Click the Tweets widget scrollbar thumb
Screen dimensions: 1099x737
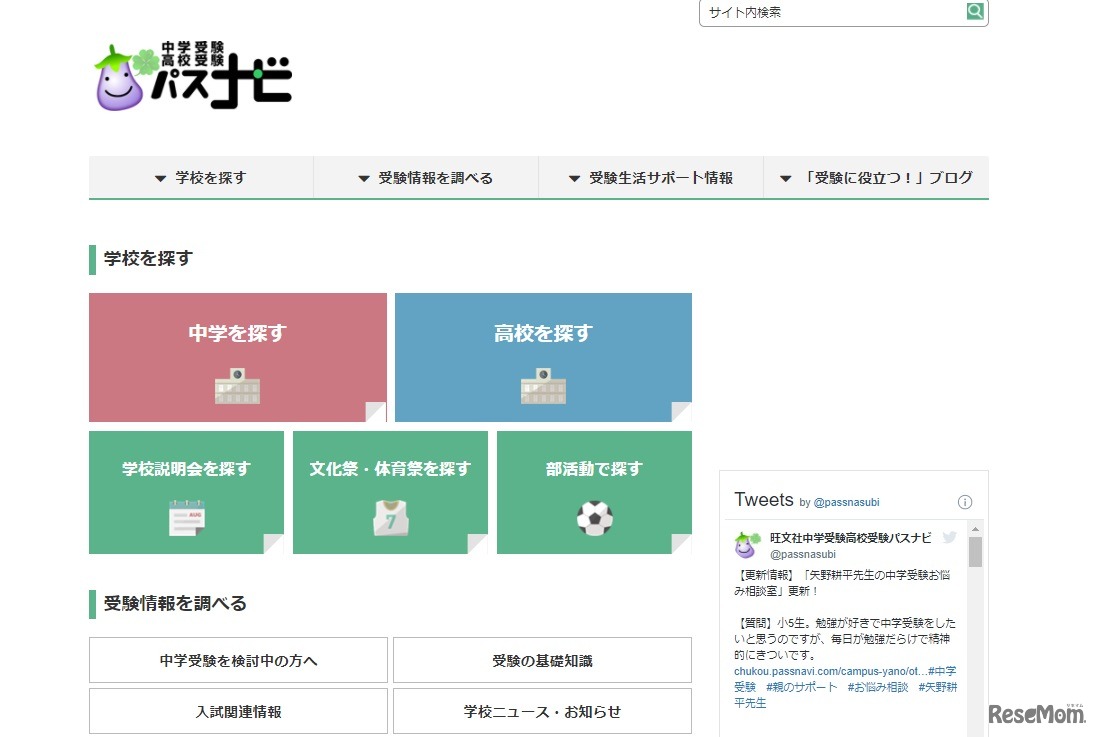coord(975,551)
